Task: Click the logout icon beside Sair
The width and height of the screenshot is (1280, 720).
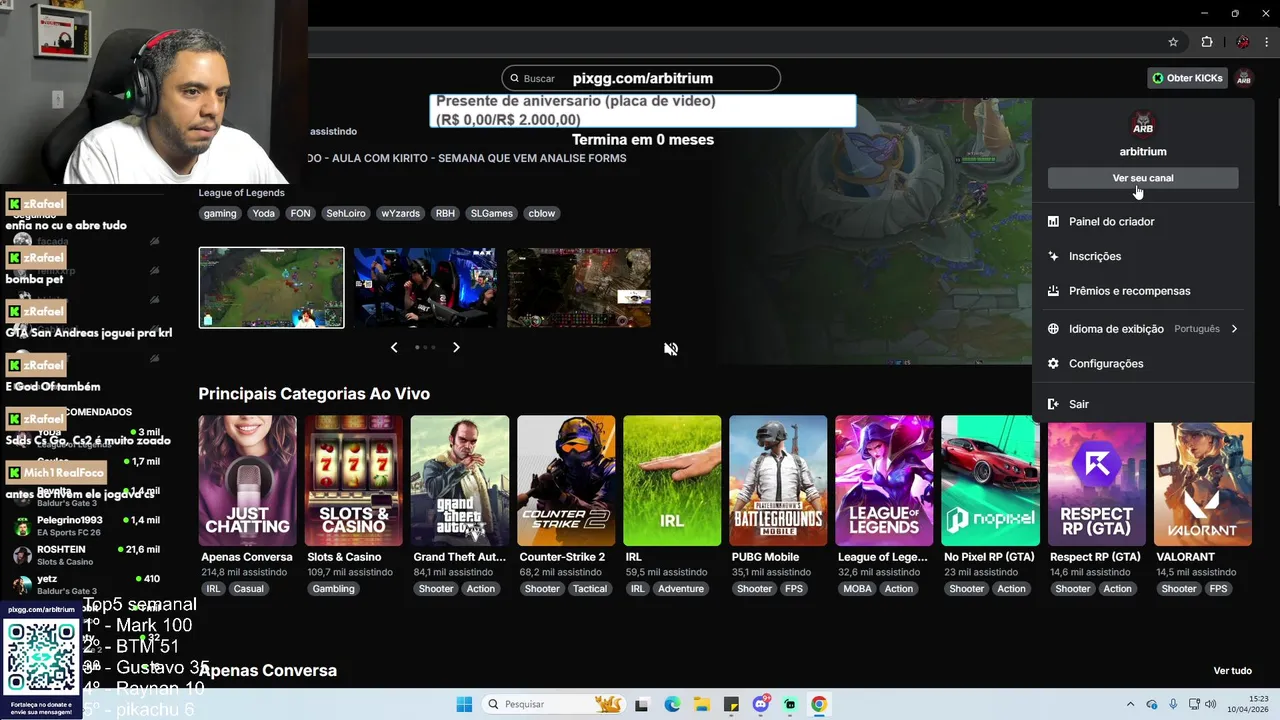Action: pyautogui.click(x=1053, y=404)
